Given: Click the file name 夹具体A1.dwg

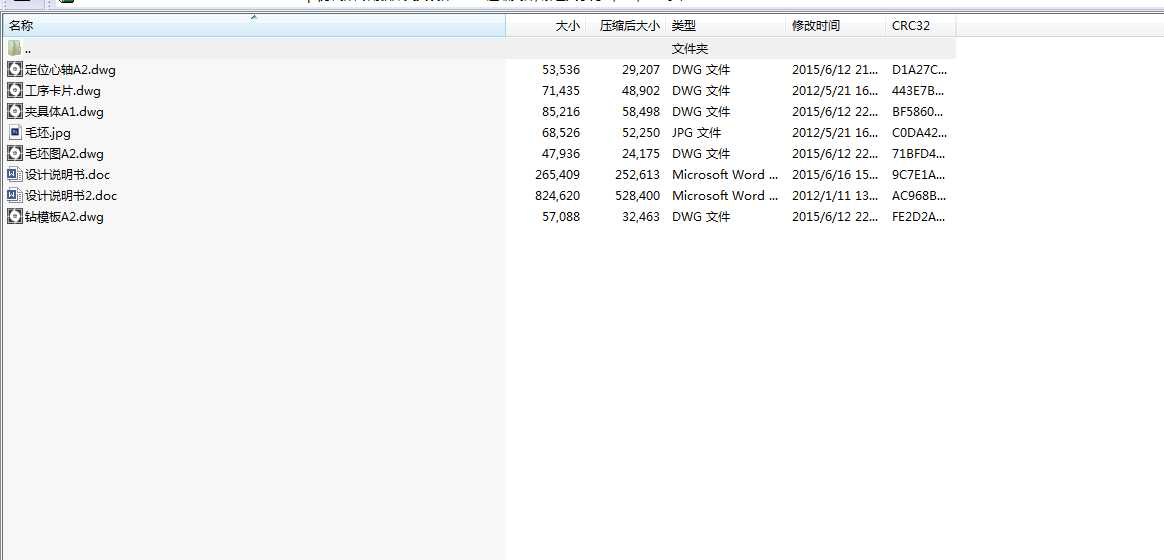Looking at the screenshot, I should pyautogui.click(x=65, y=112).
